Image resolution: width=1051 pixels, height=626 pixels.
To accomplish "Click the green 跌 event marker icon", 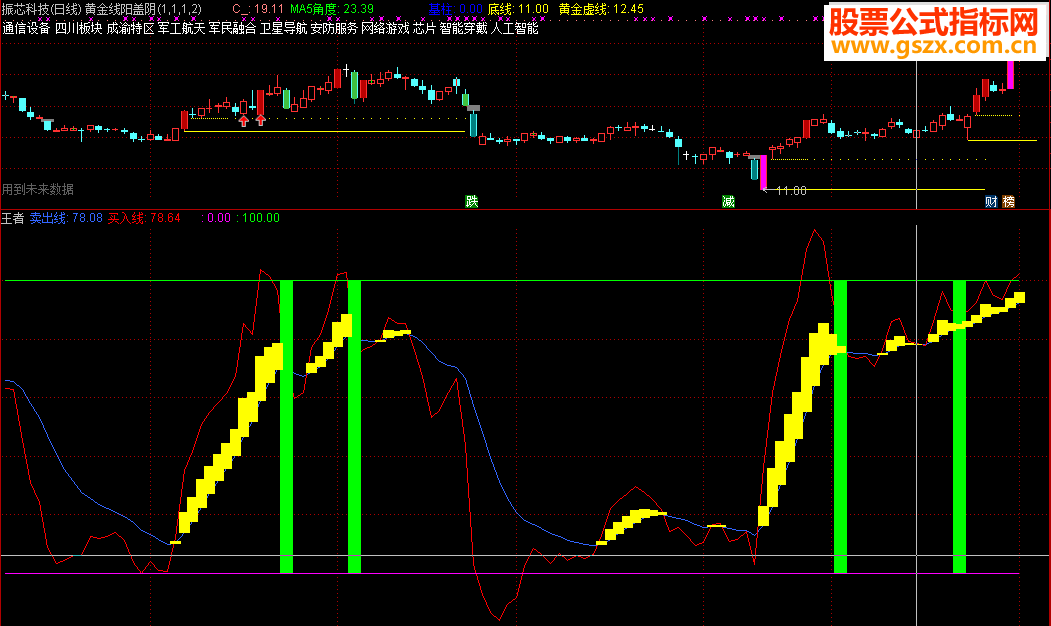I will pyautogui.click(x=472, y=201).
